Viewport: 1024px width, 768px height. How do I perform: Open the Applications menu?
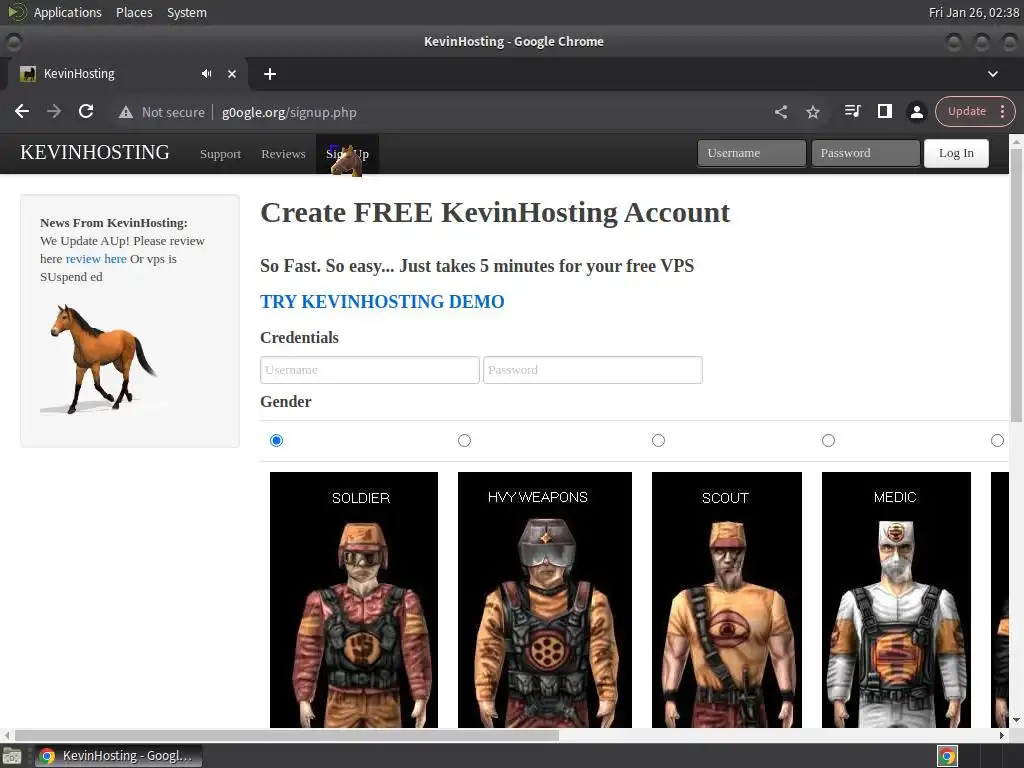point(67,12)
